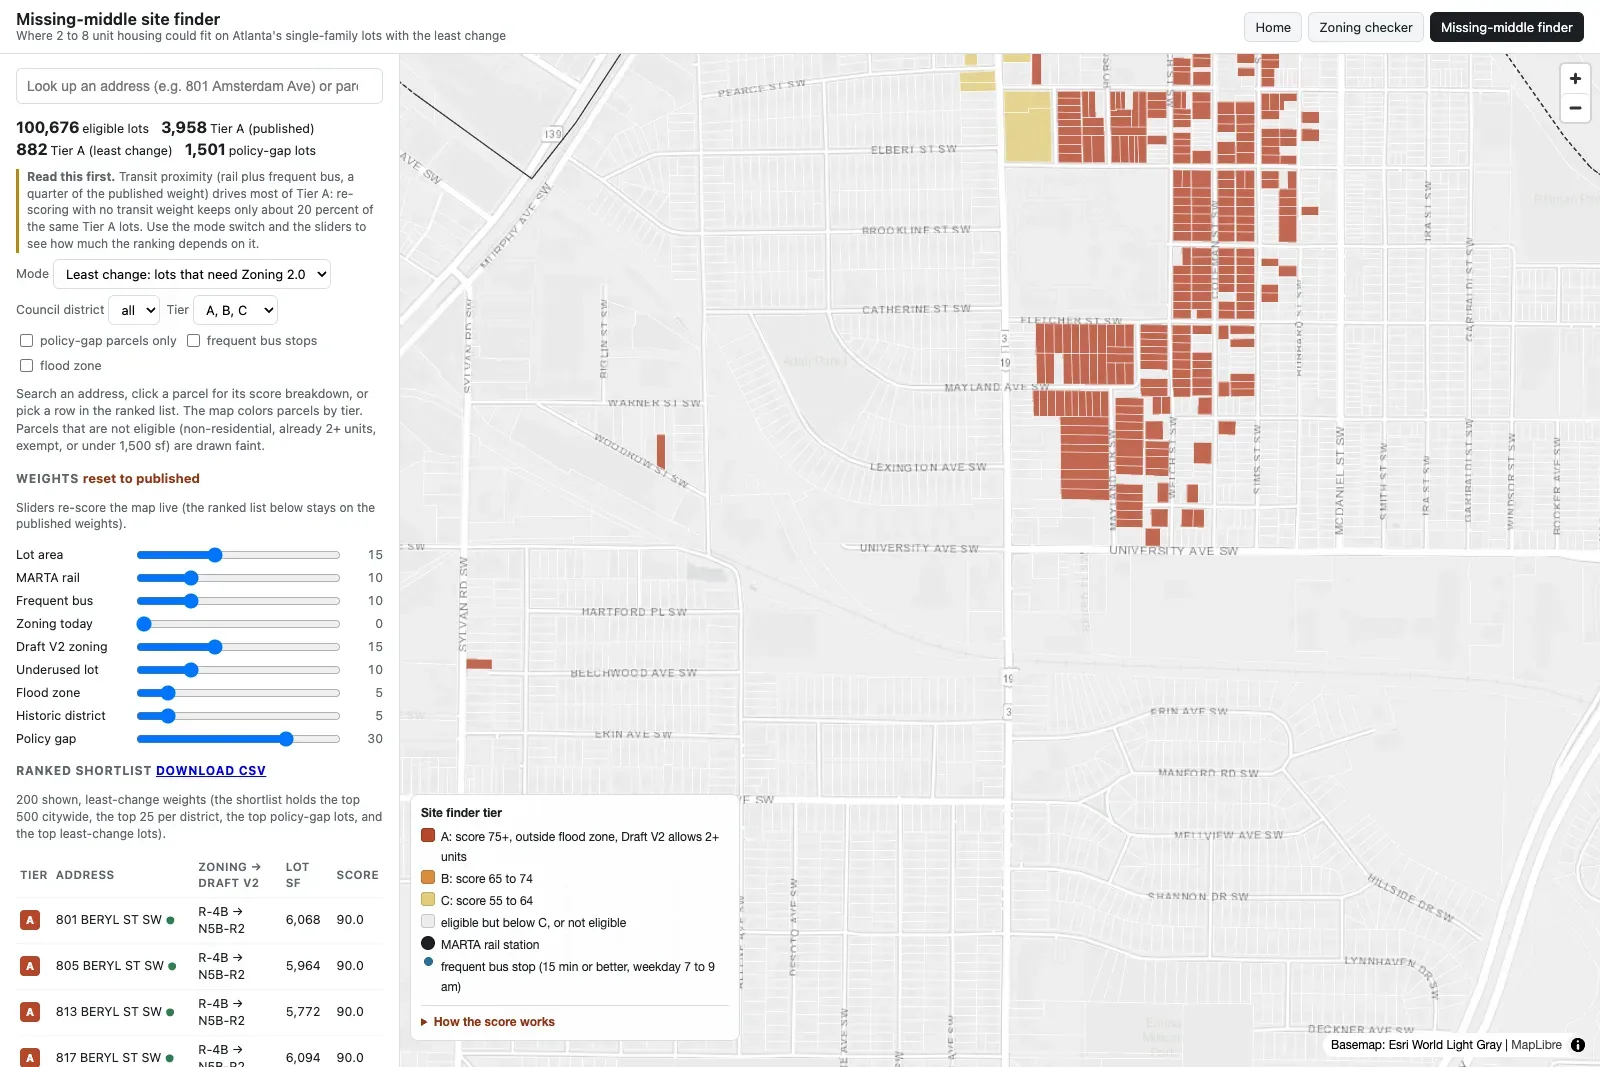Click Tier A badge for 801 BERYL ST SW
1600x1067 pixels.
tap(30, 920)
